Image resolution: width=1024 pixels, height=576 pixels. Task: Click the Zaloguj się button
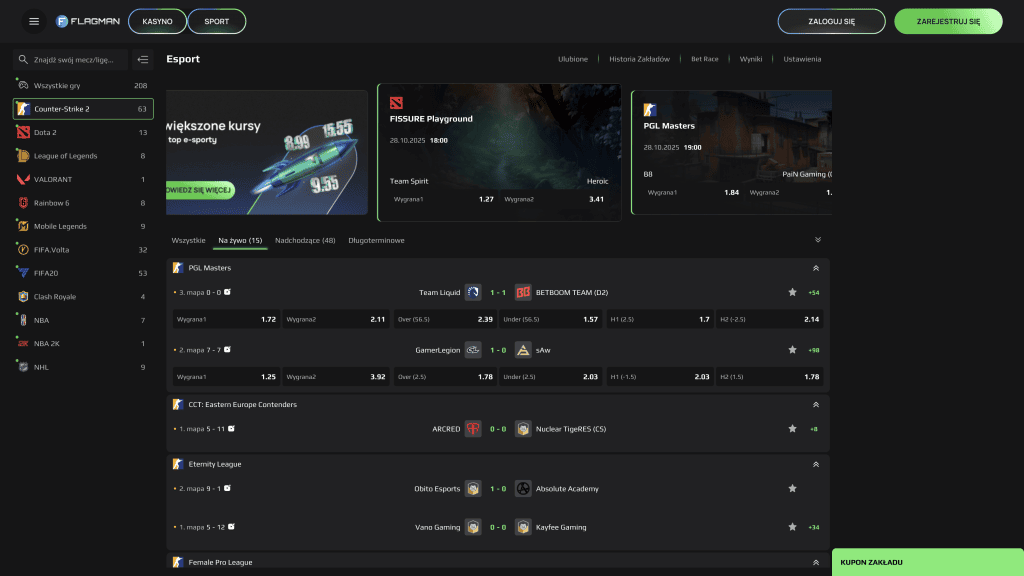(817, 21)
